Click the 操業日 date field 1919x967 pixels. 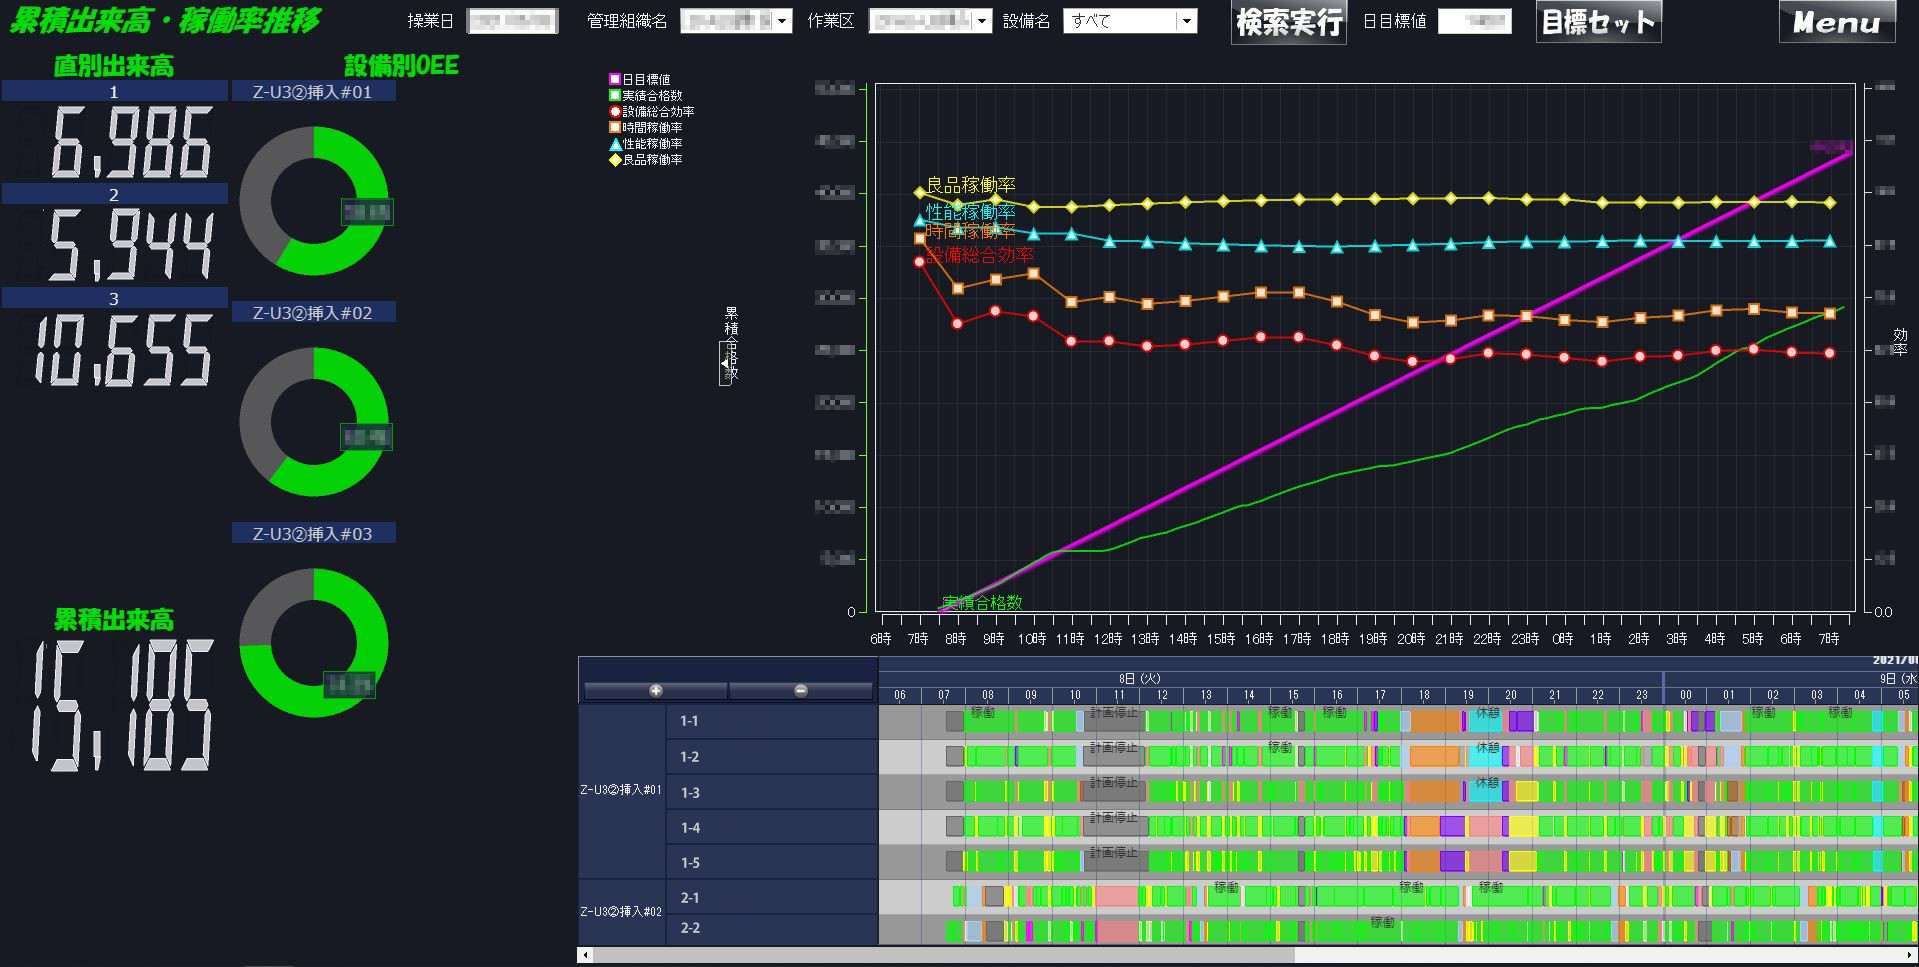(x=512, y=21)
